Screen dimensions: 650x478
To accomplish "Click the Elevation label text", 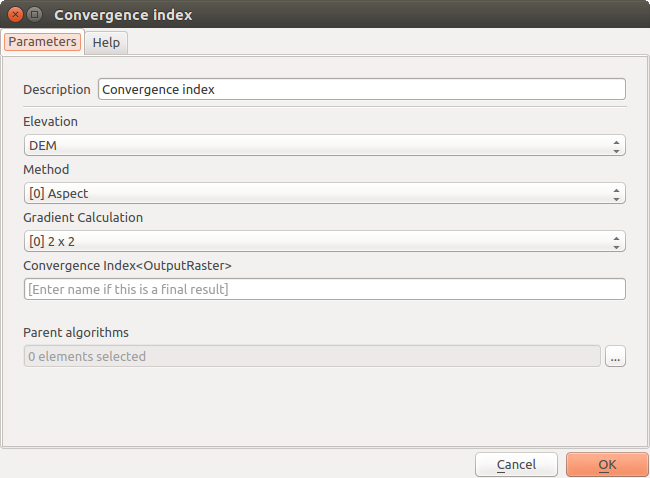I will click(51, 122).
